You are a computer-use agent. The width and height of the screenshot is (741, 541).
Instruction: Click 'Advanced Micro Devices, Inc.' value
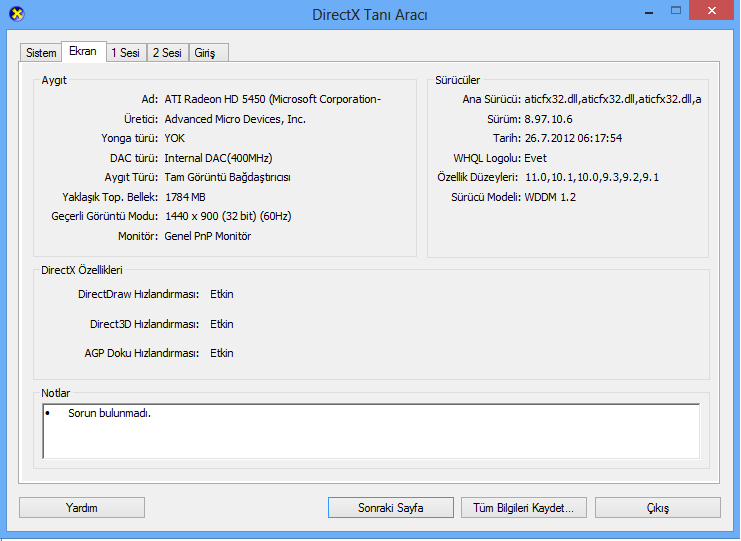coord(235,119)
